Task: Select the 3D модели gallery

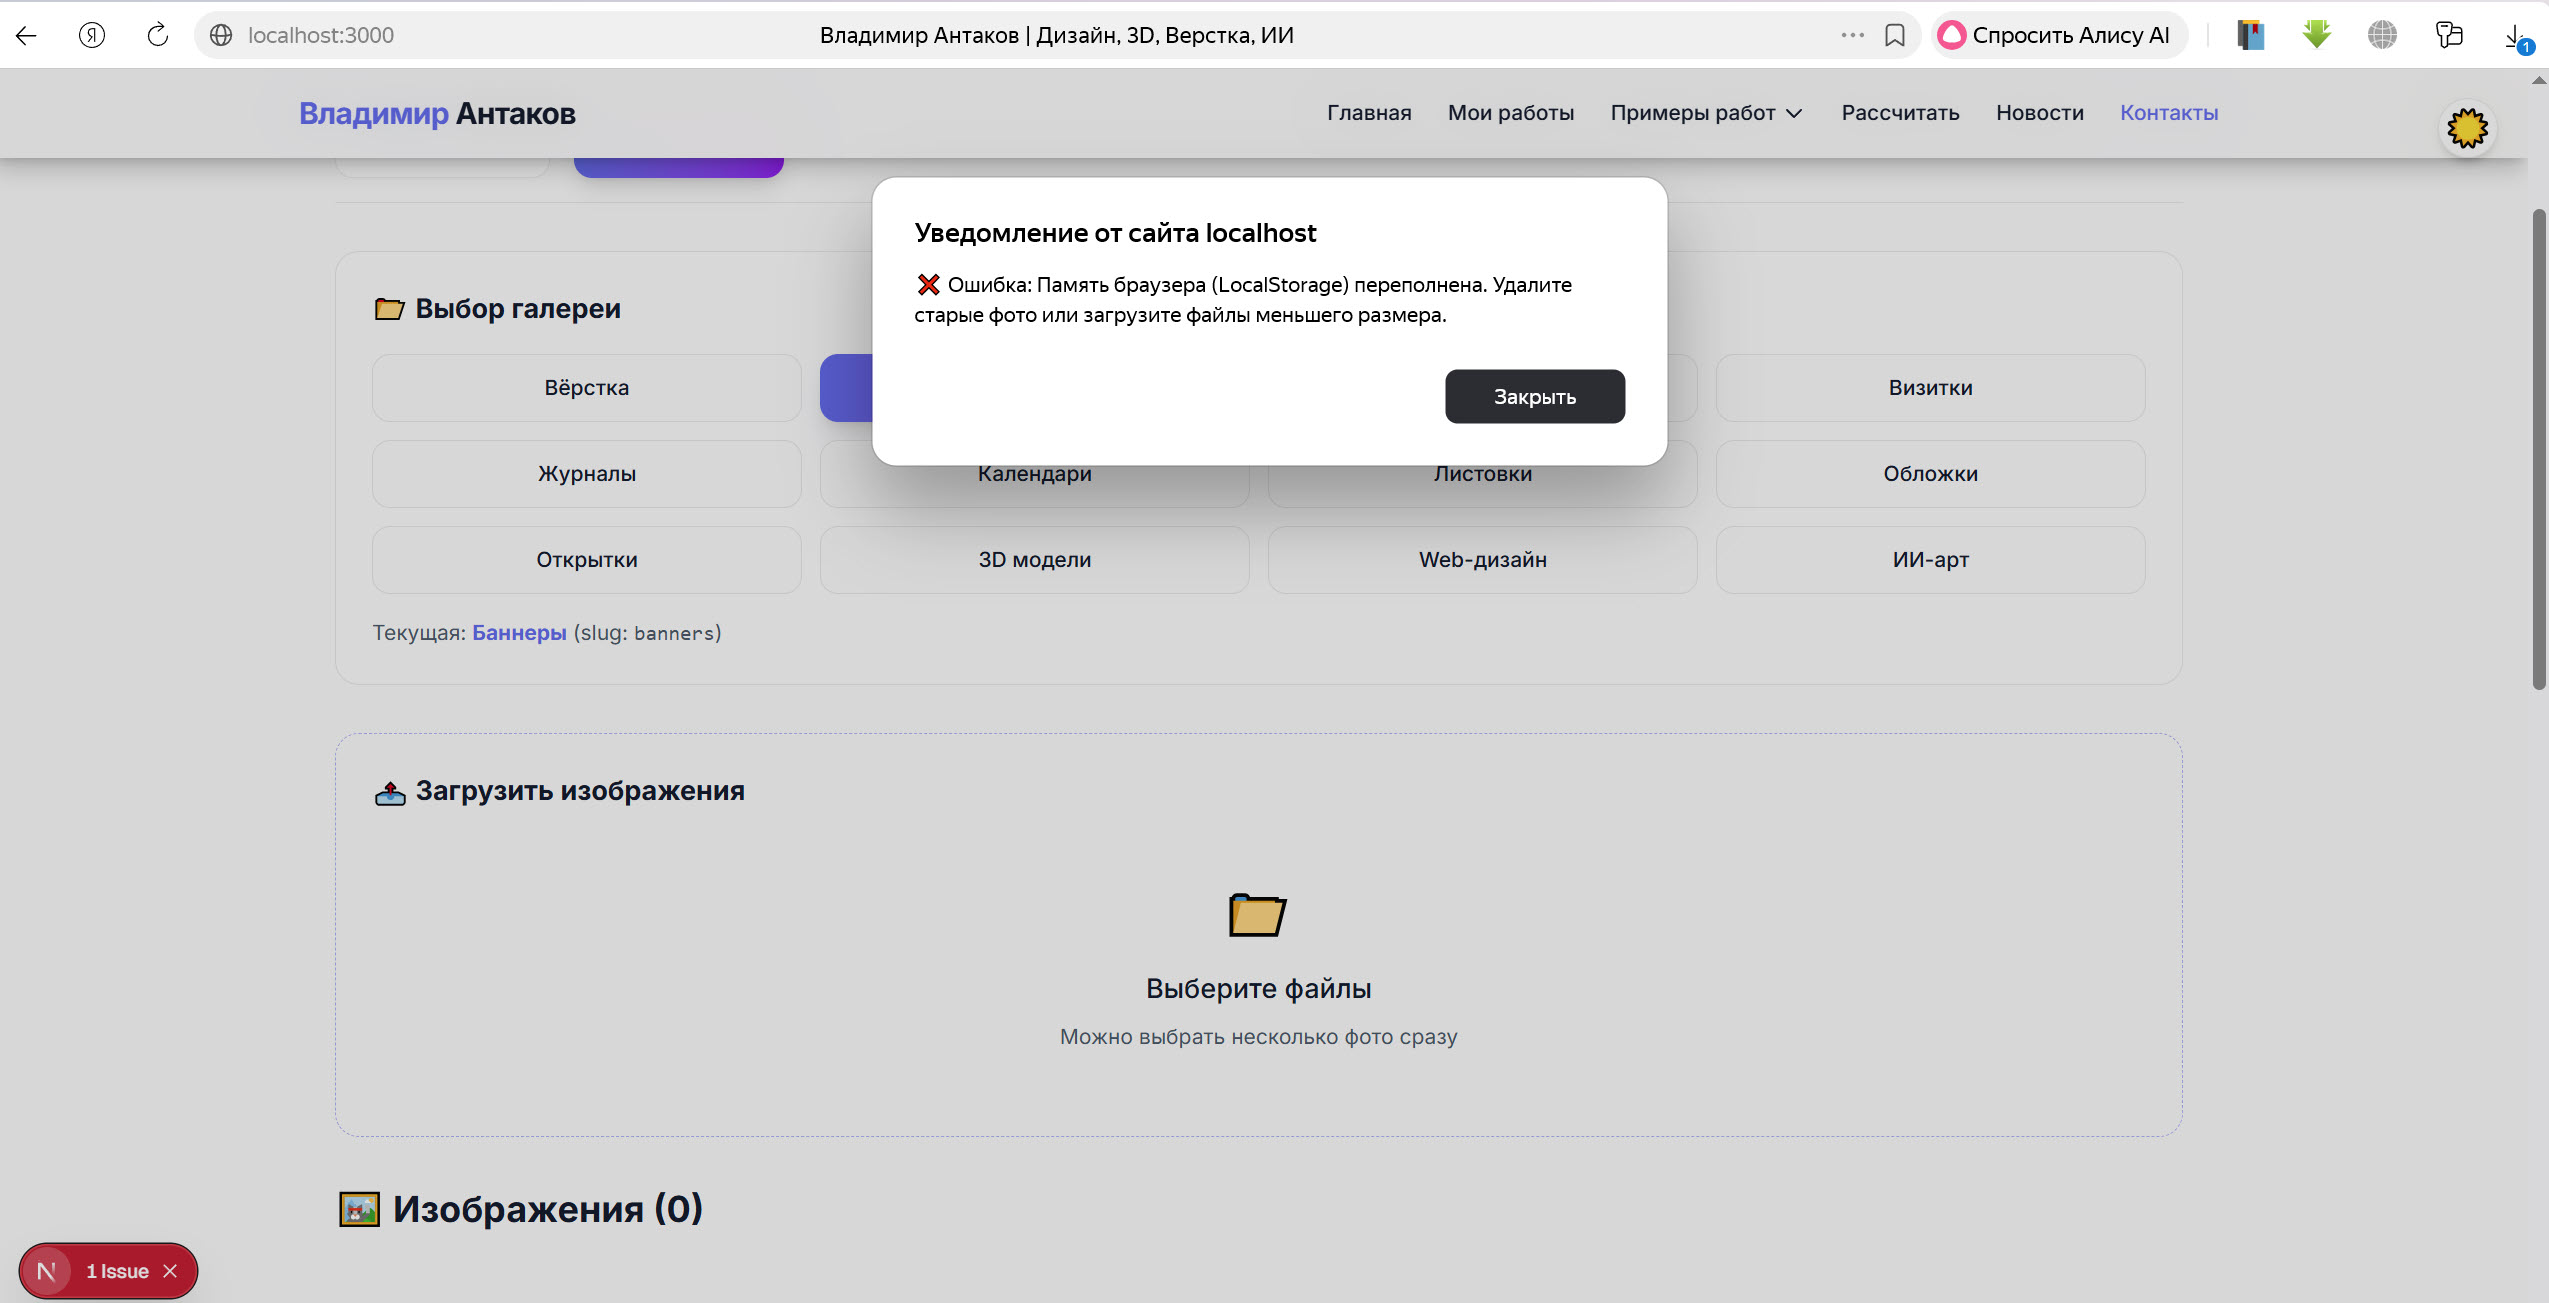Action: (1034, 560)
